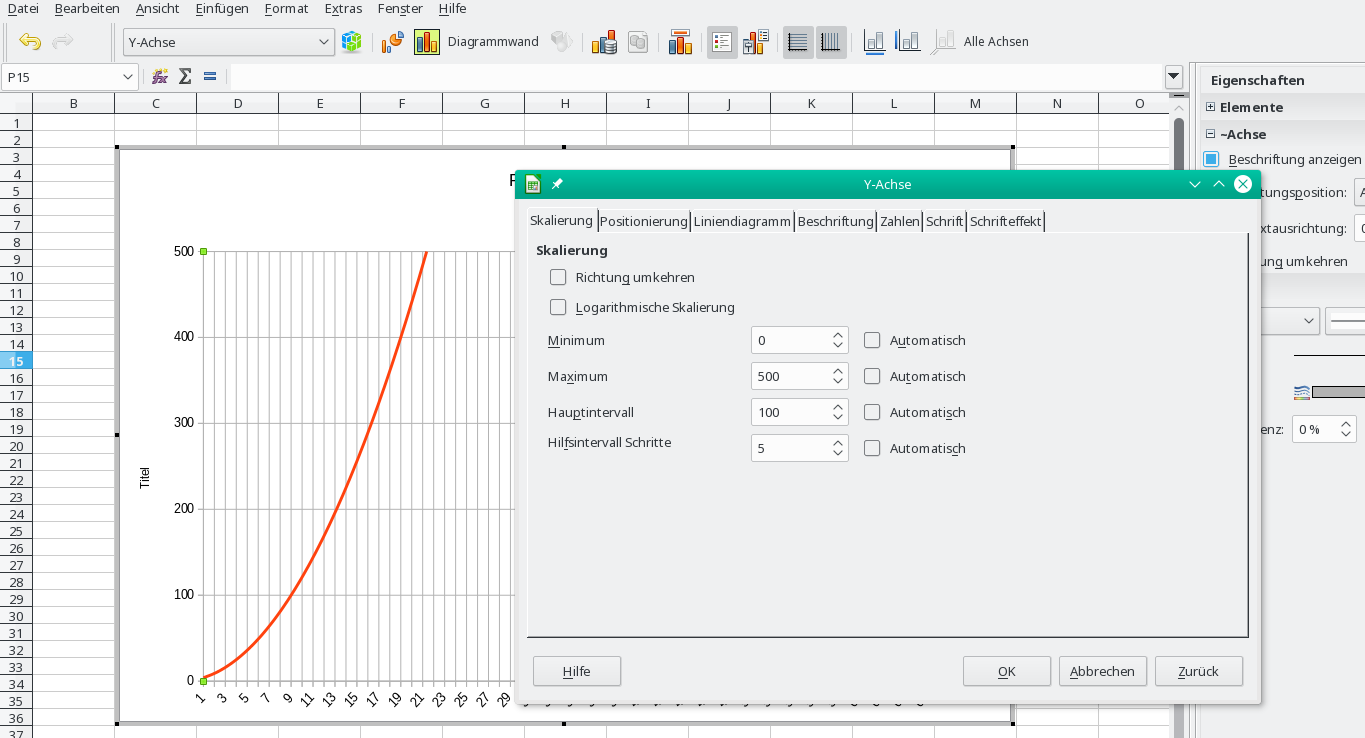Open the data ranges icon
This screenshot has height=738, width=1365.
pyautogui.click(x=603, y=42)
